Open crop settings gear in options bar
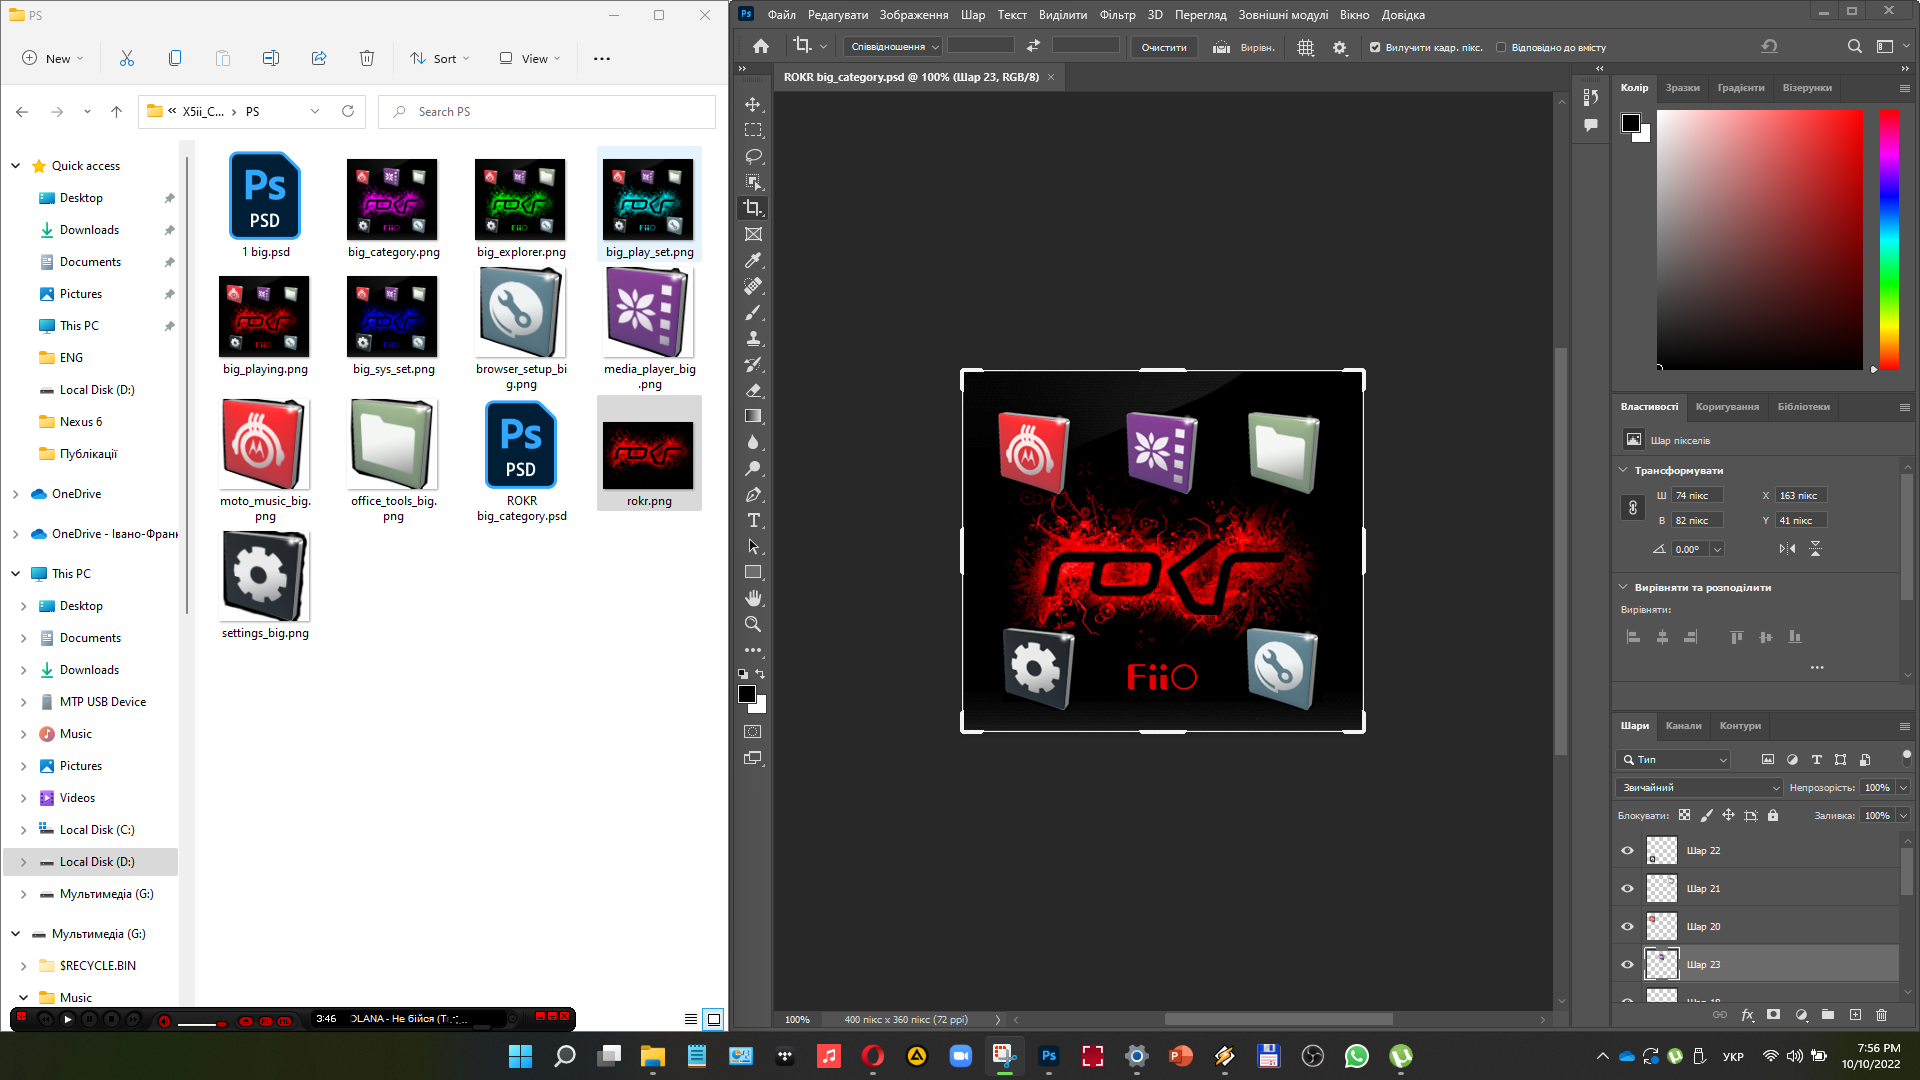This screenshot has width=1920, height=1080. 1340,47
